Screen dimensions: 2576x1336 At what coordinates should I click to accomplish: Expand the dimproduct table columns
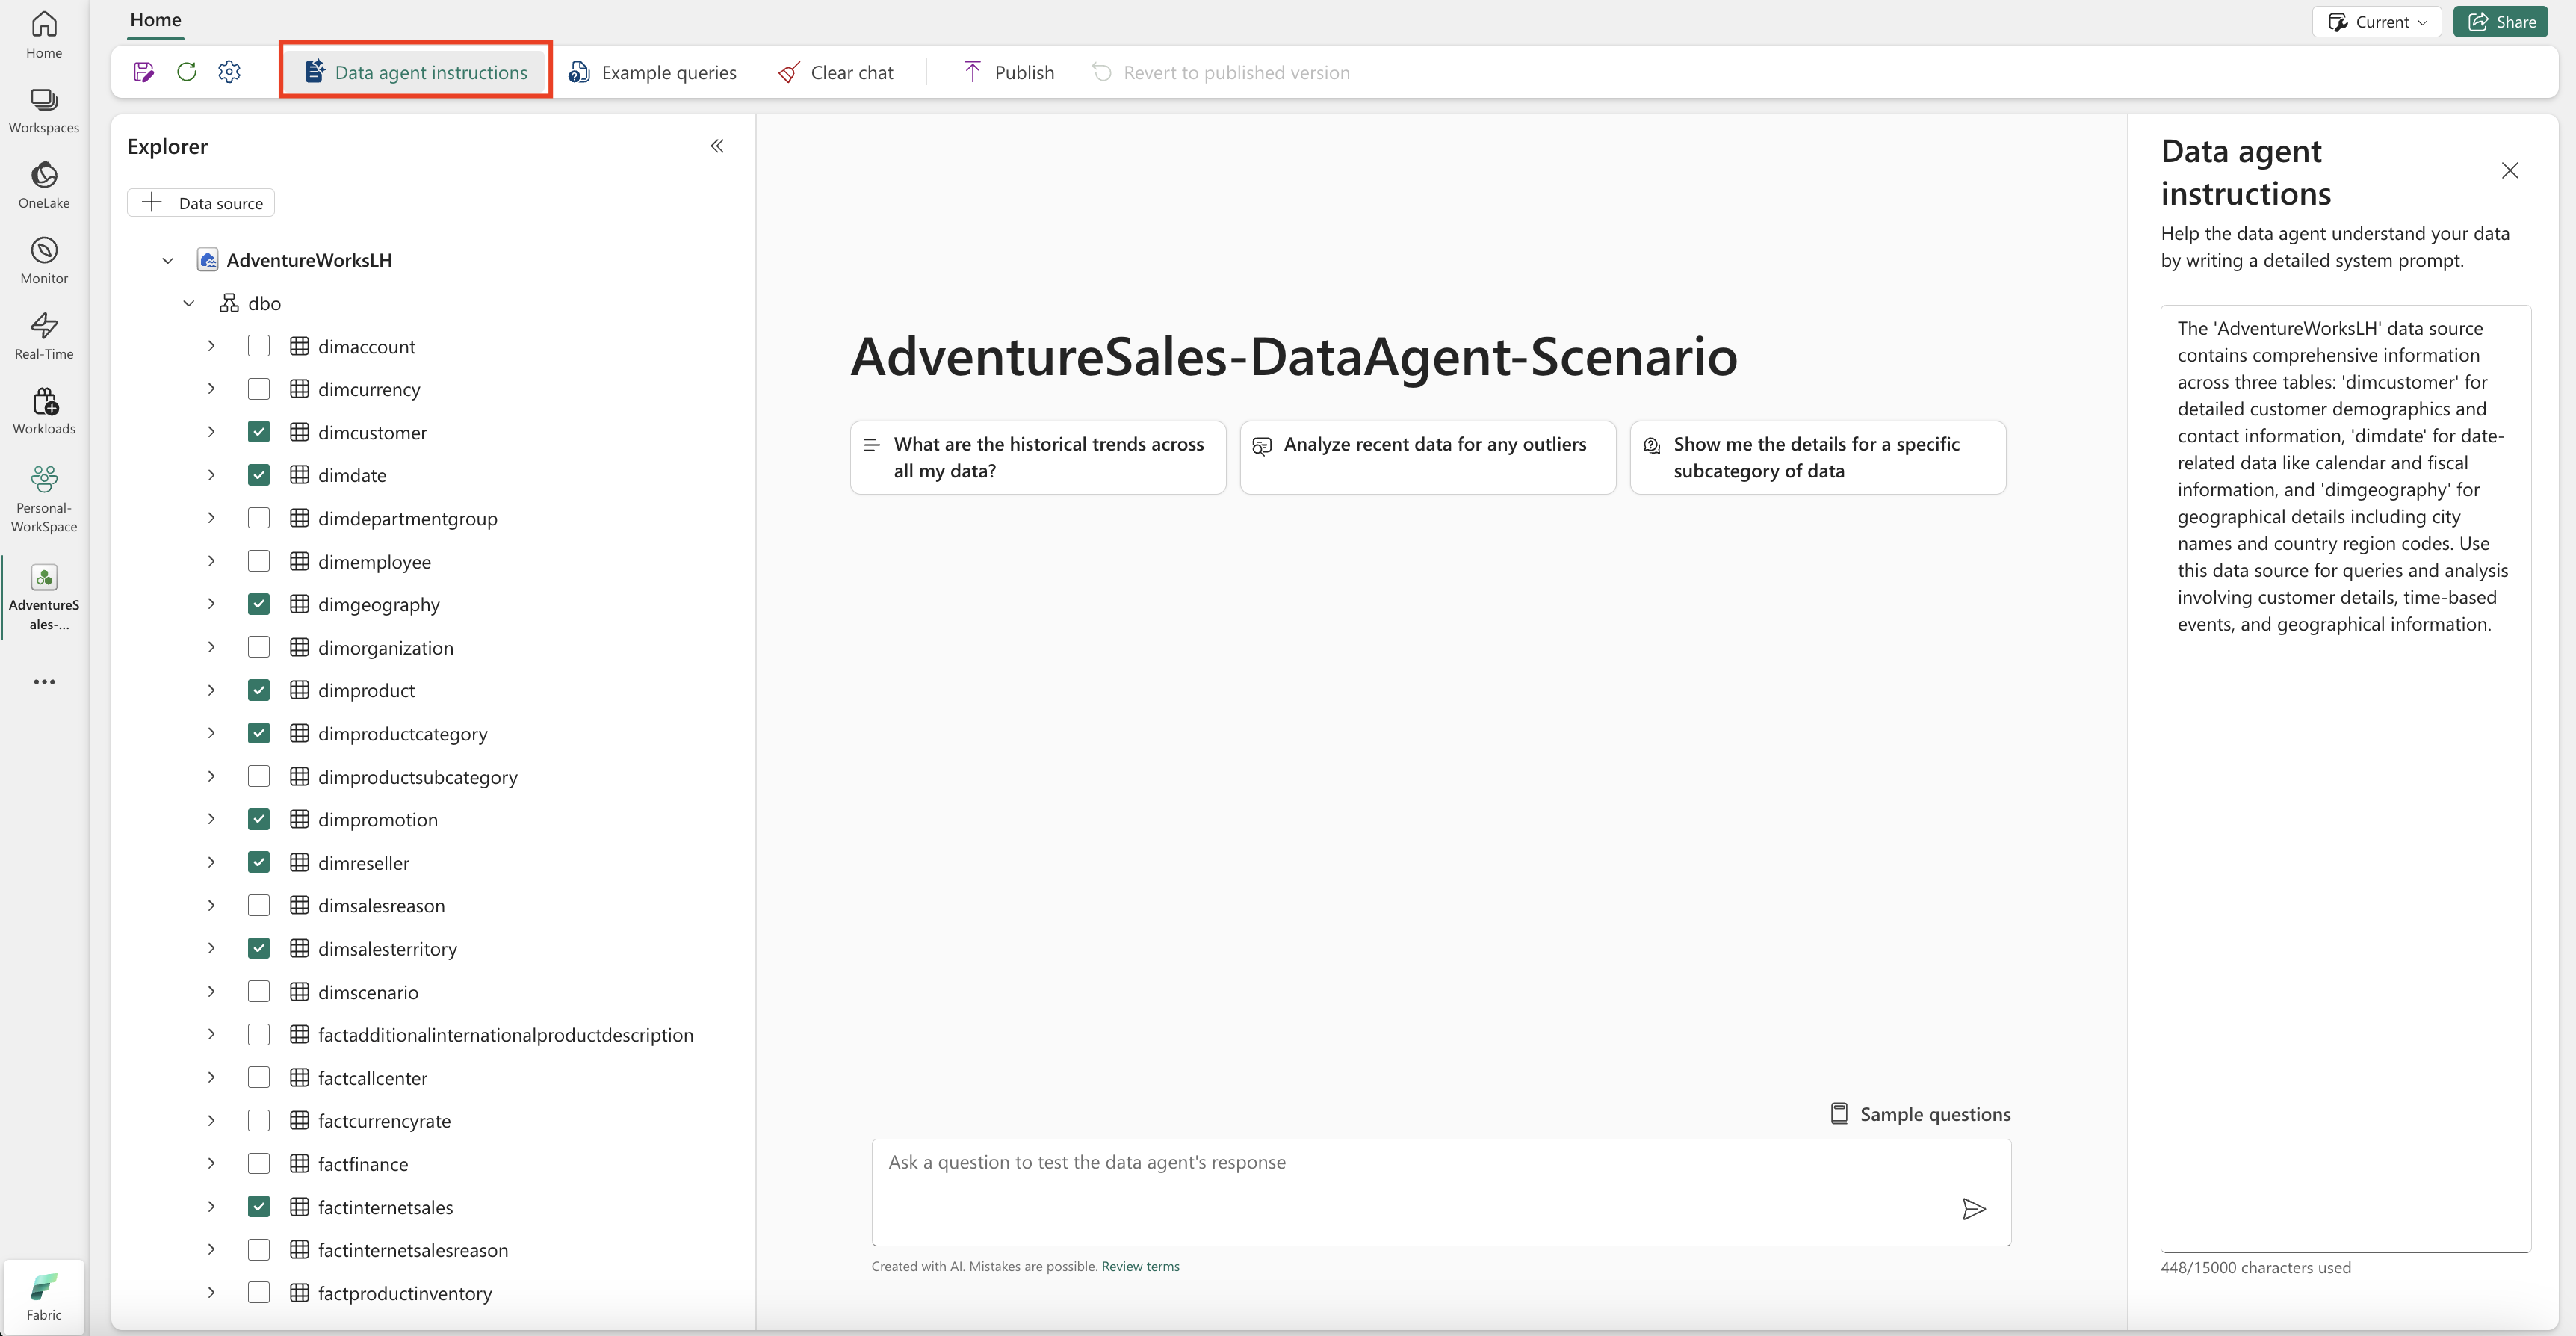tap(211, 690)
